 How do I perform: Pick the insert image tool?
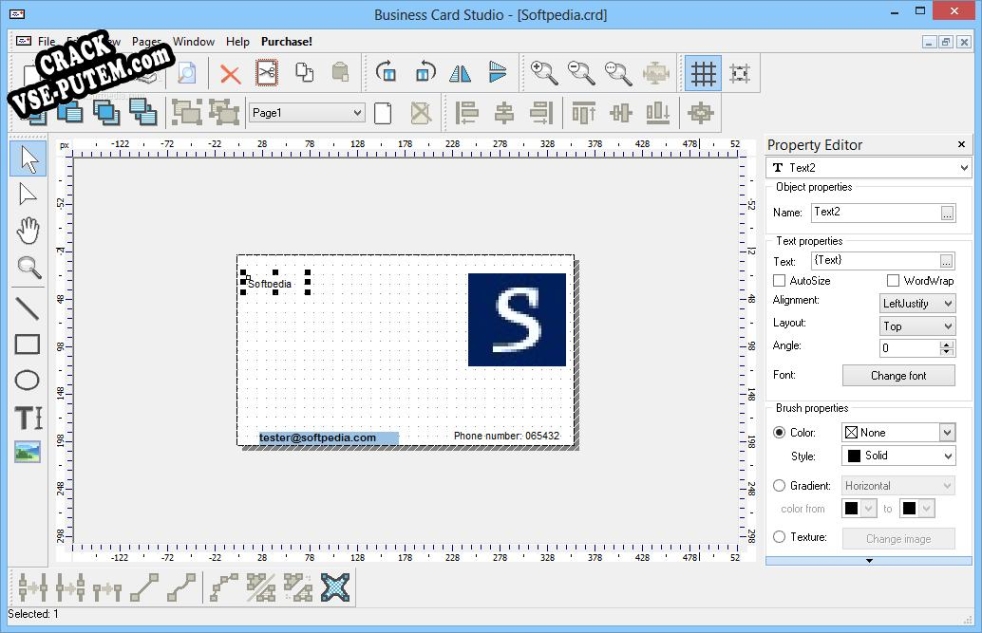click(28, 452)
